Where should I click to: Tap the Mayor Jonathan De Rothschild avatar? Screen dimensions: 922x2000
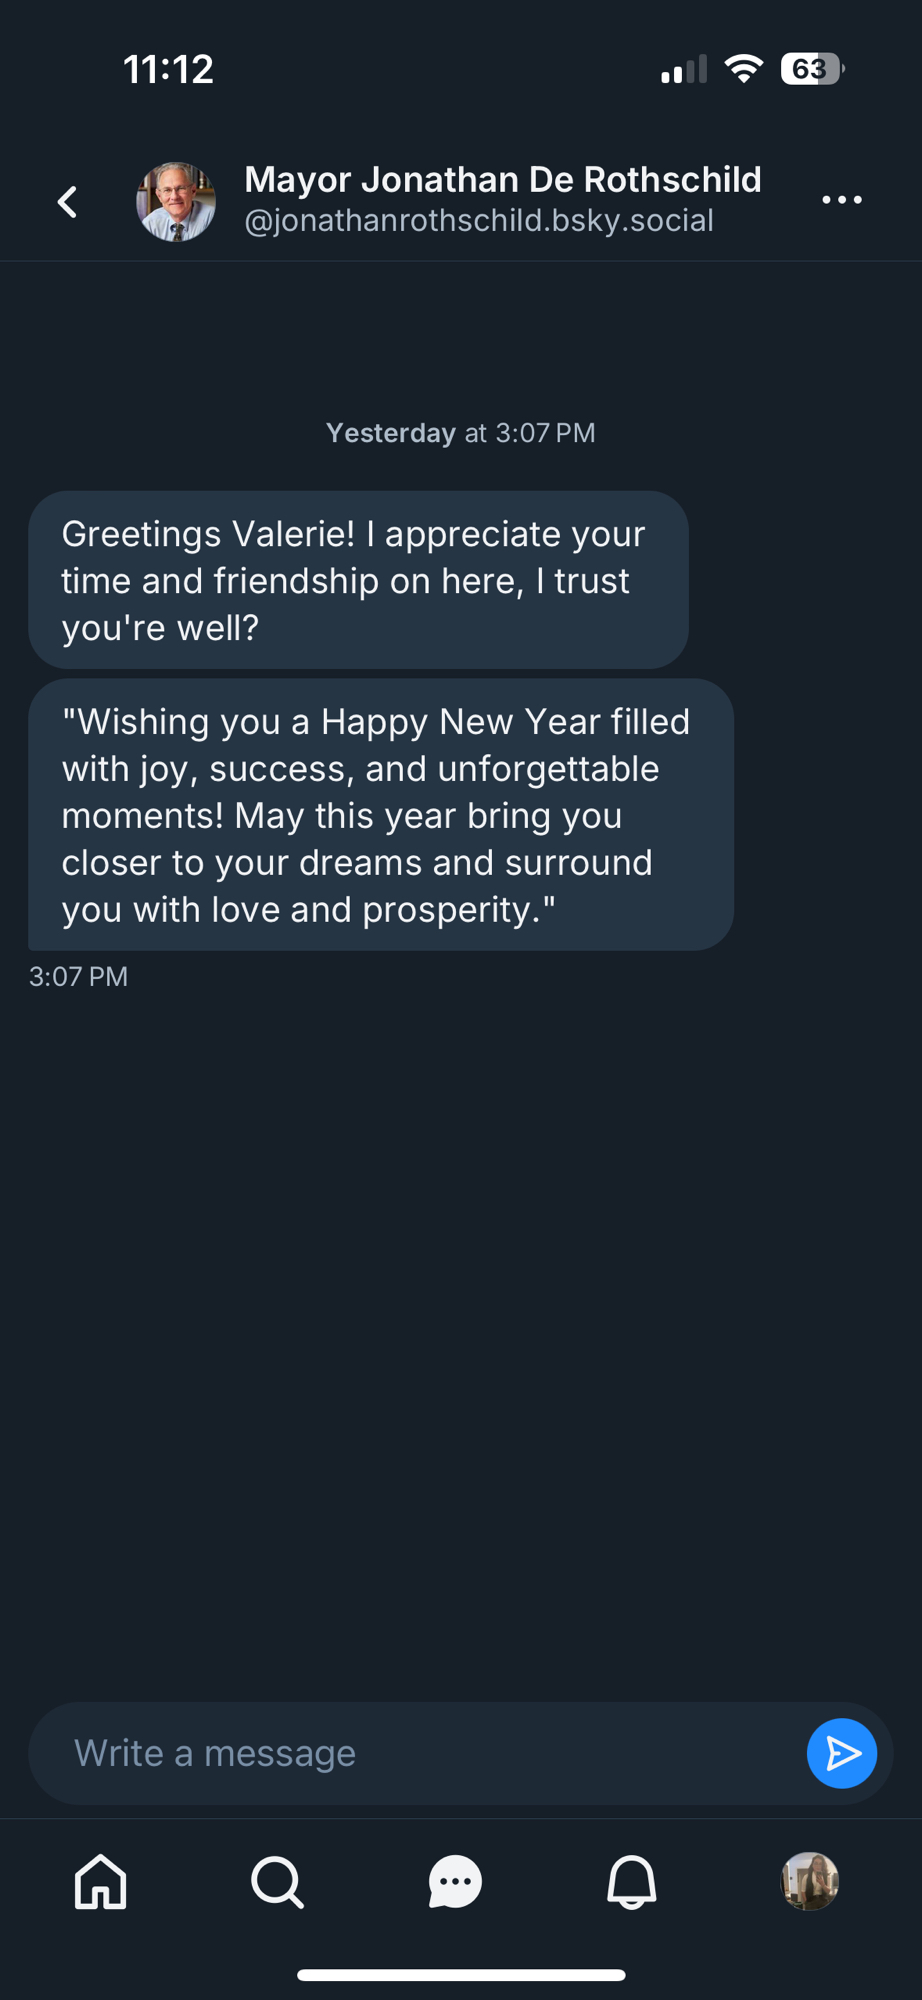(x=176, y=202)
